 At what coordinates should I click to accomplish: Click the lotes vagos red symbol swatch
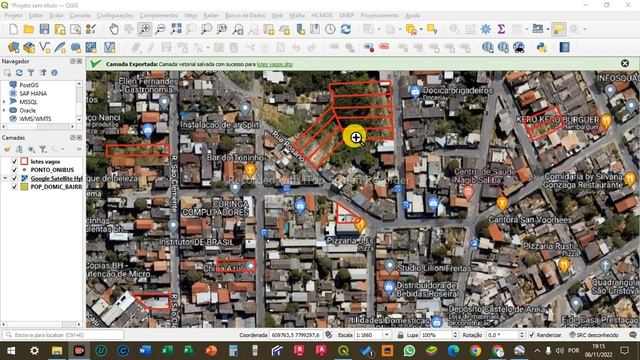24,162
